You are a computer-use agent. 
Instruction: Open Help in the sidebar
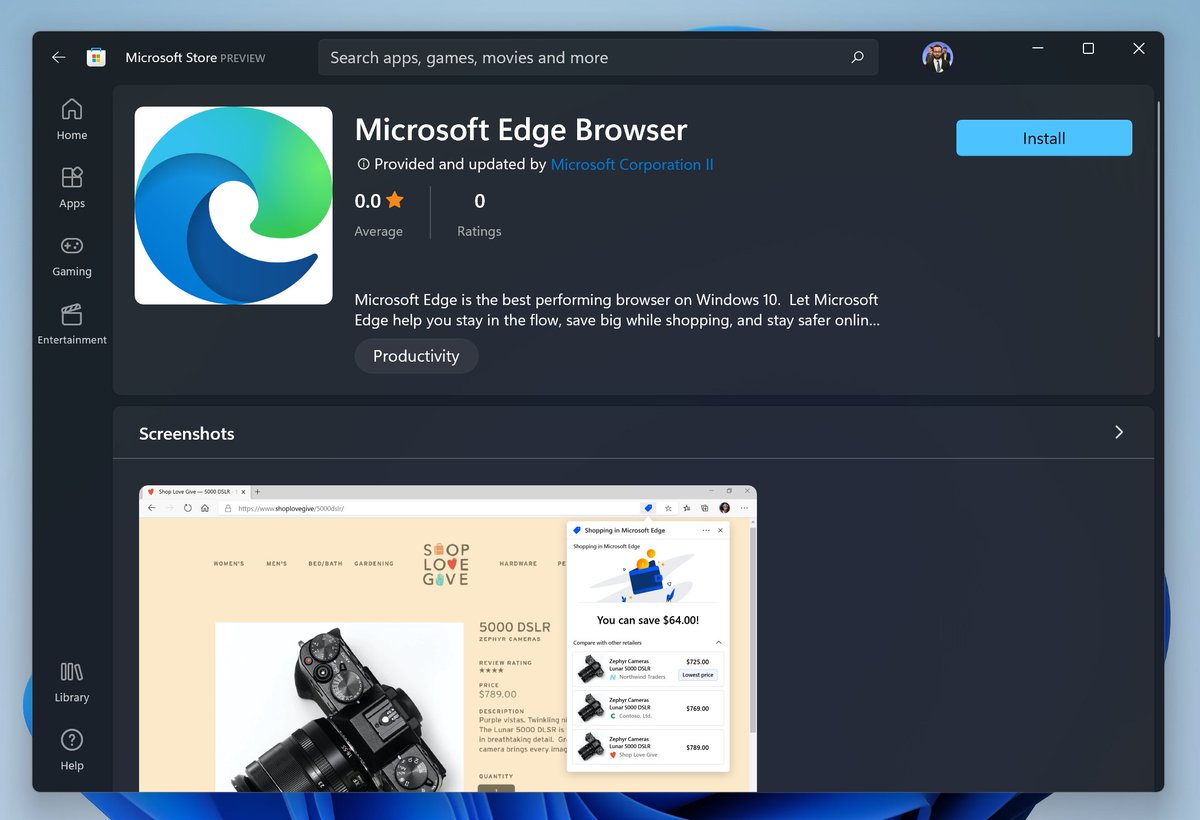tap(72, 749)
